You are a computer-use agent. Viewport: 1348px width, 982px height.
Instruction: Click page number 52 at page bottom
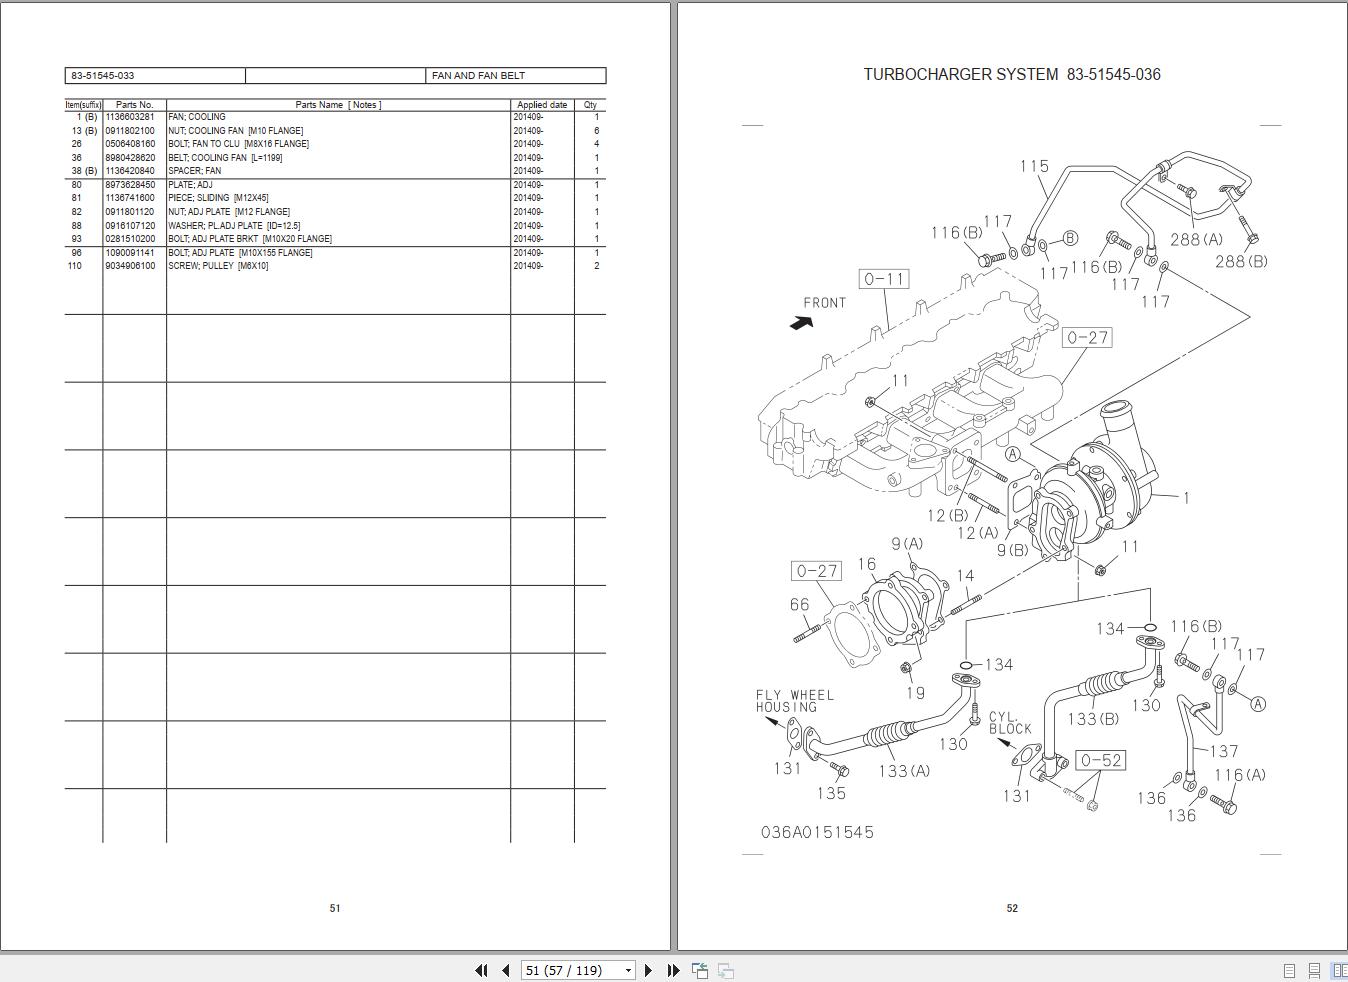tap(1012, 908)
